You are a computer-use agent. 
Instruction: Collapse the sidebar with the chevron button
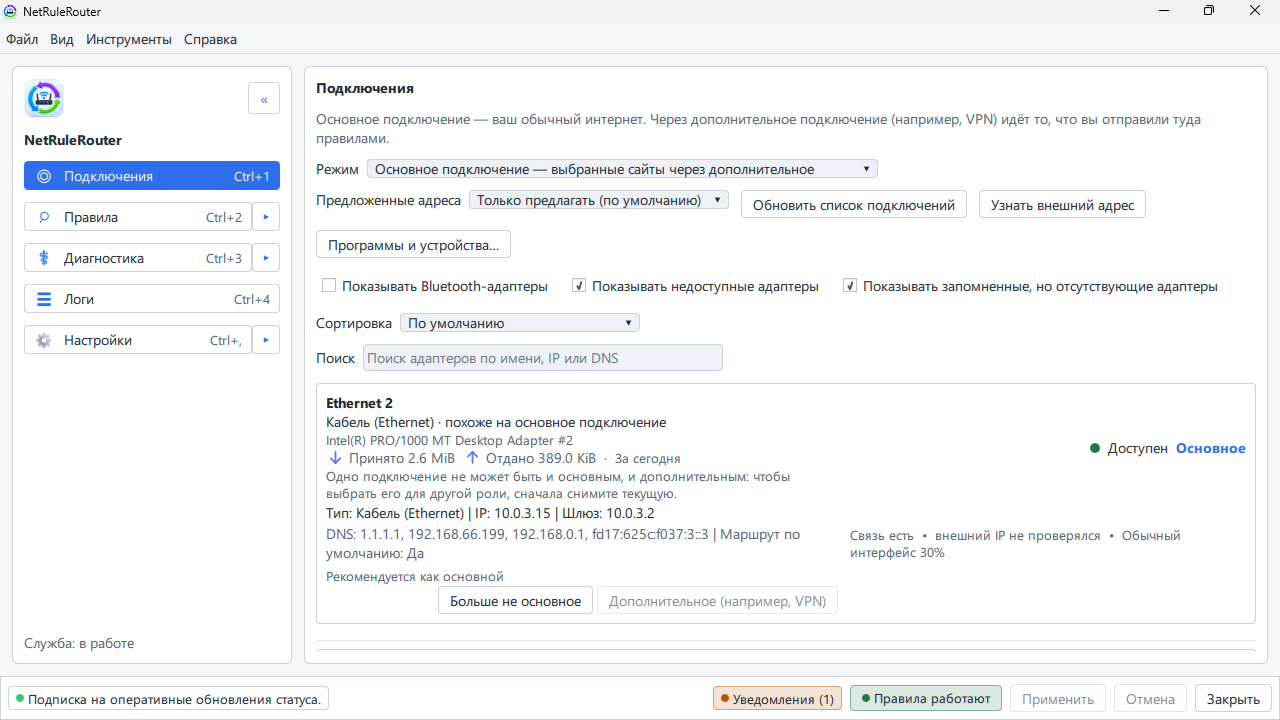264,99
